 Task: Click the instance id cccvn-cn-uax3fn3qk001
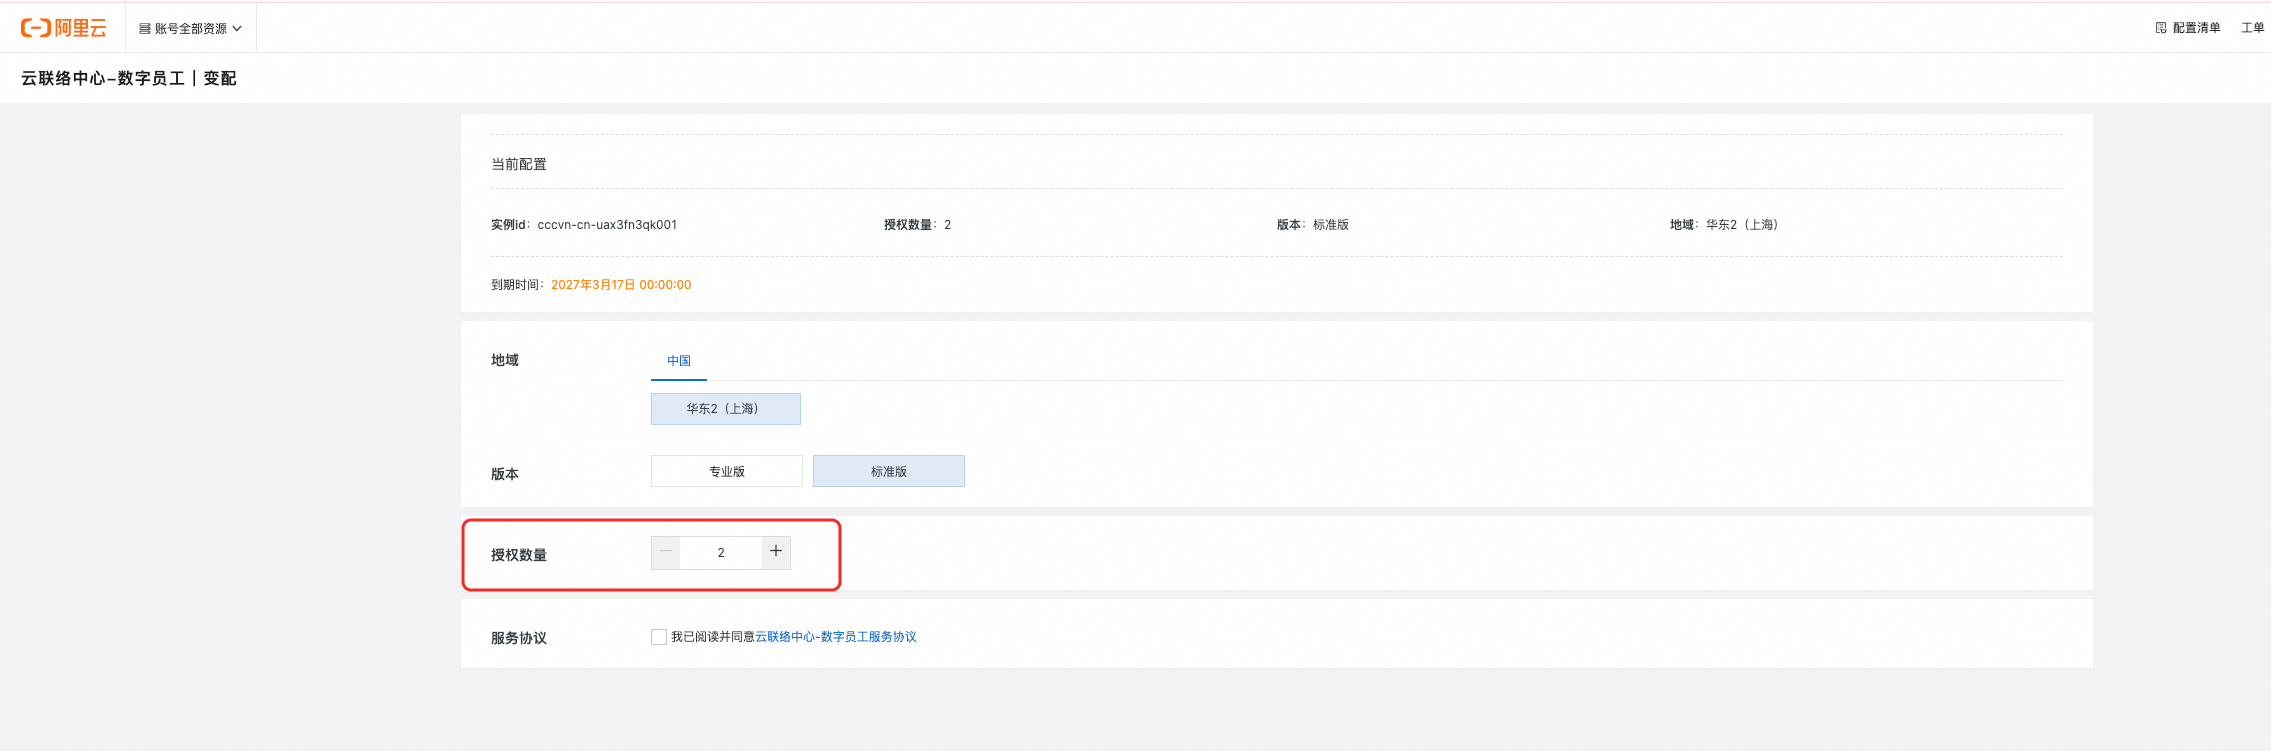[x=607, y=225]
